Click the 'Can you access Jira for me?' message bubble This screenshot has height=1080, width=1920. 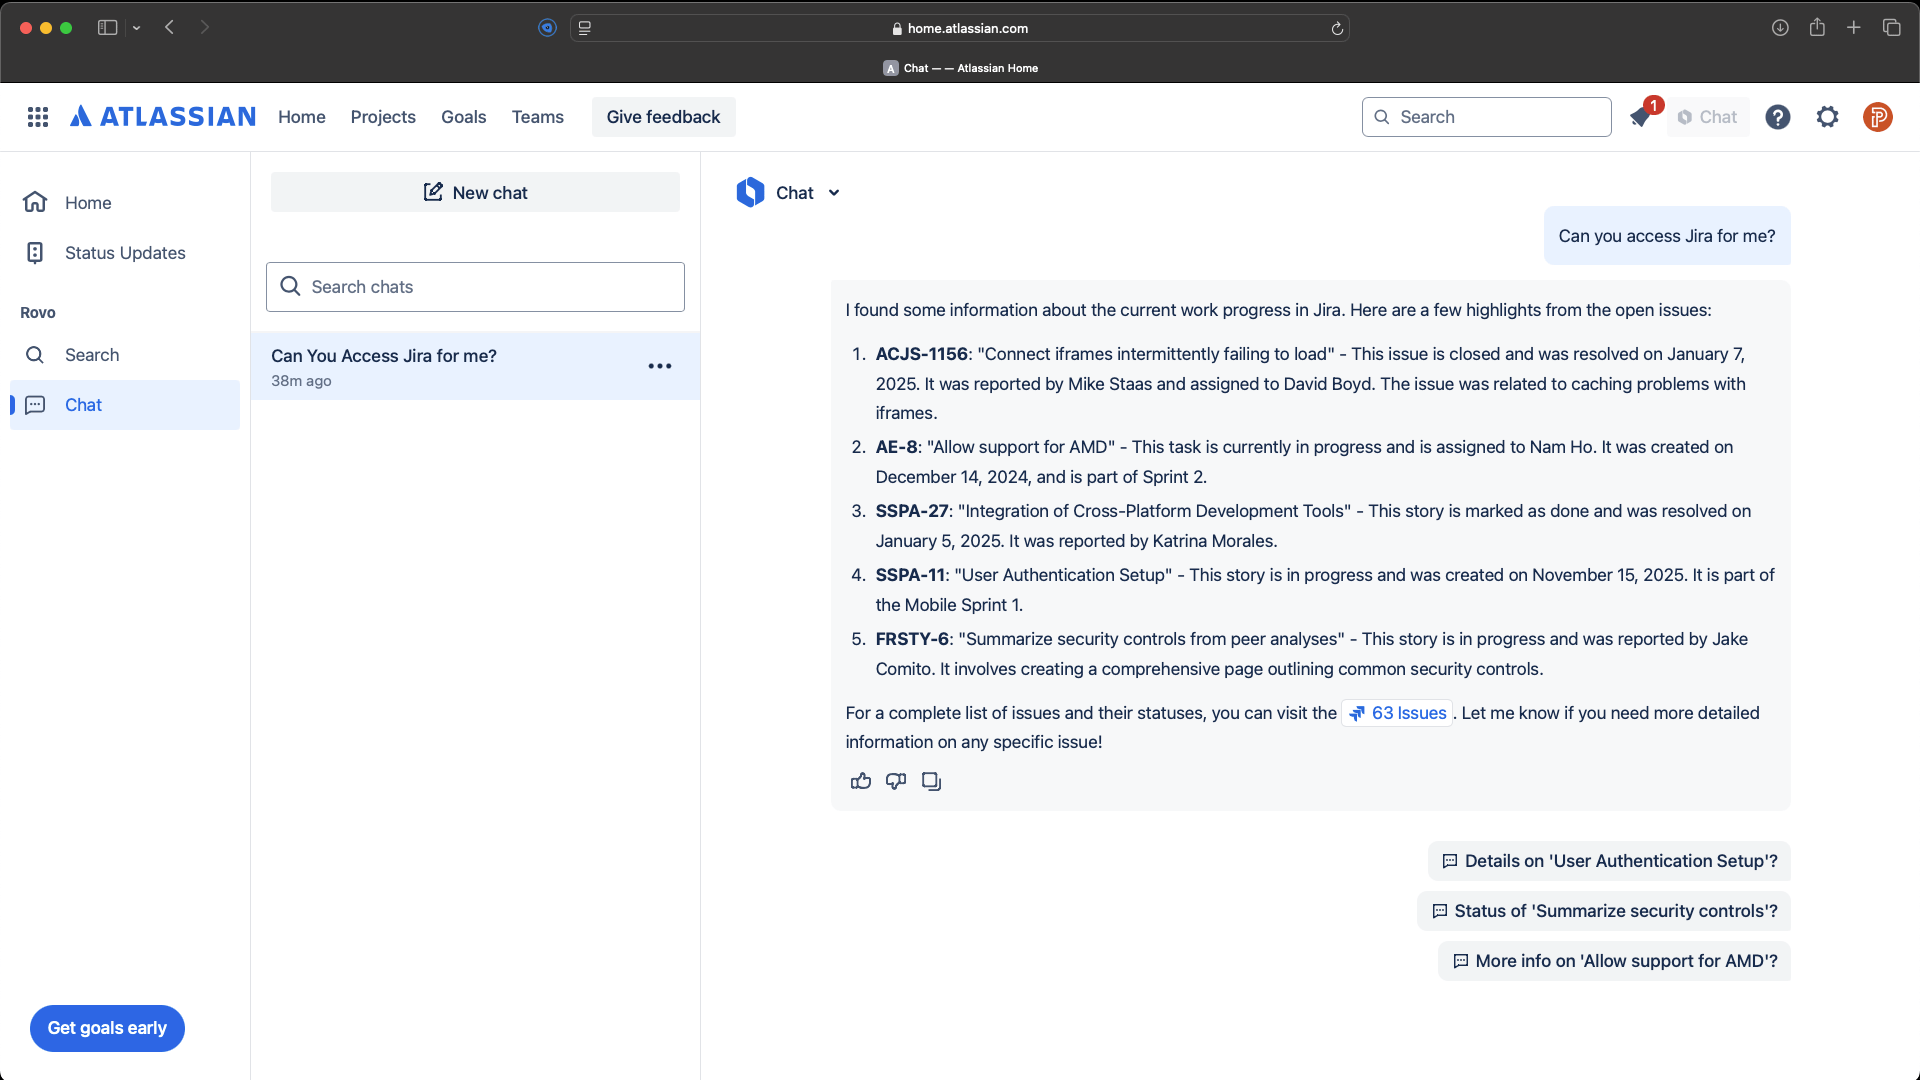click(x=1667, y=236)
